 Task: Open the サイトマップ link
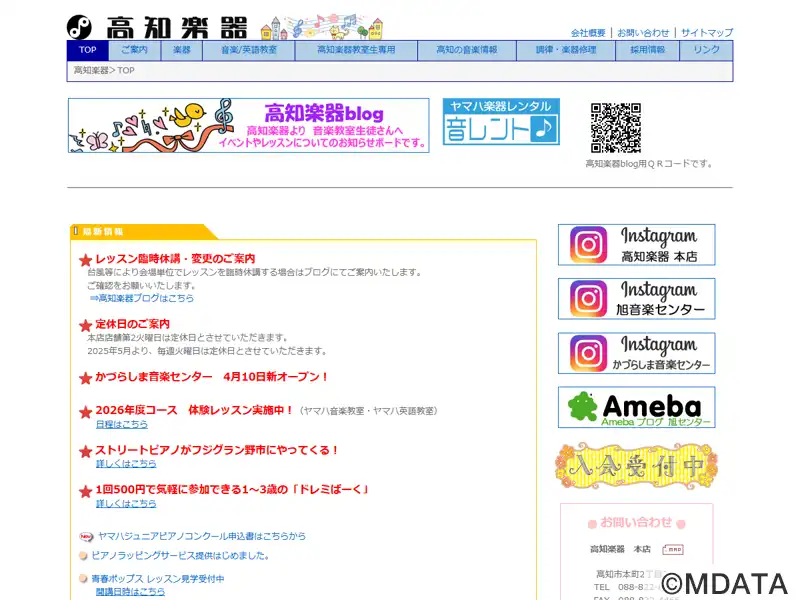coord(707,33)
